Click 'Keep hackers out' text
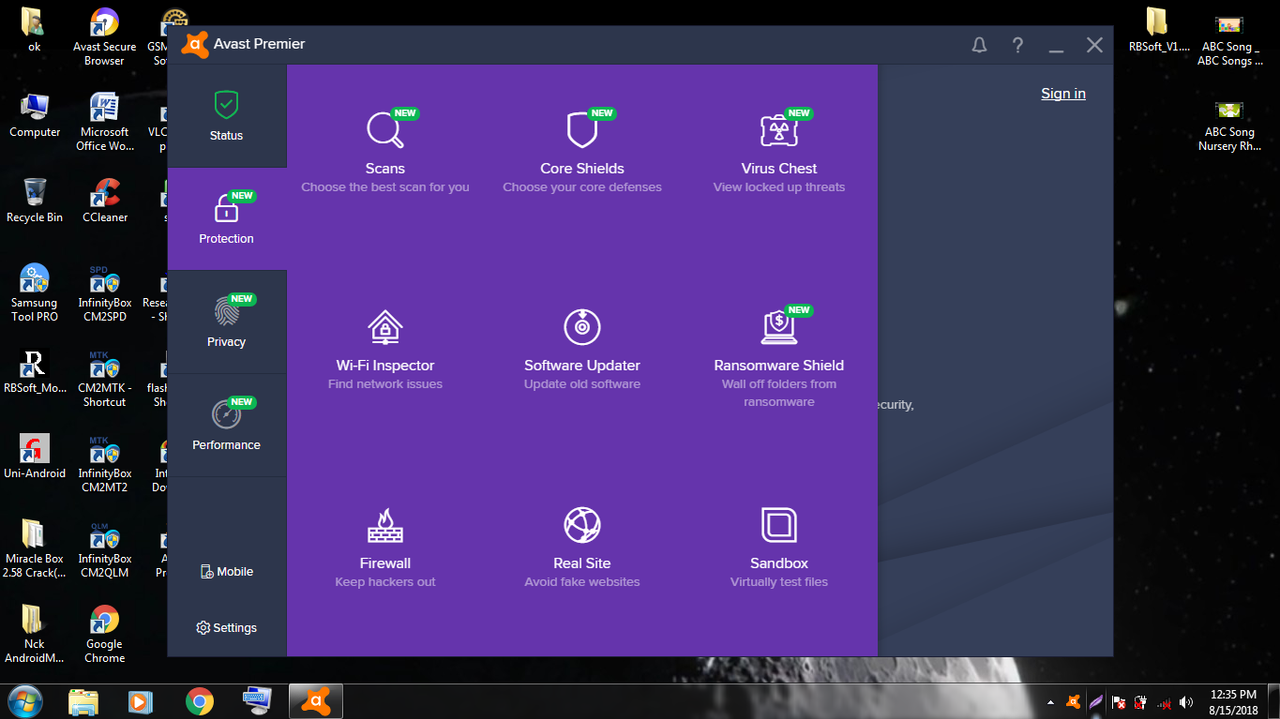1280x719 pixels. [x=385, y=582]
